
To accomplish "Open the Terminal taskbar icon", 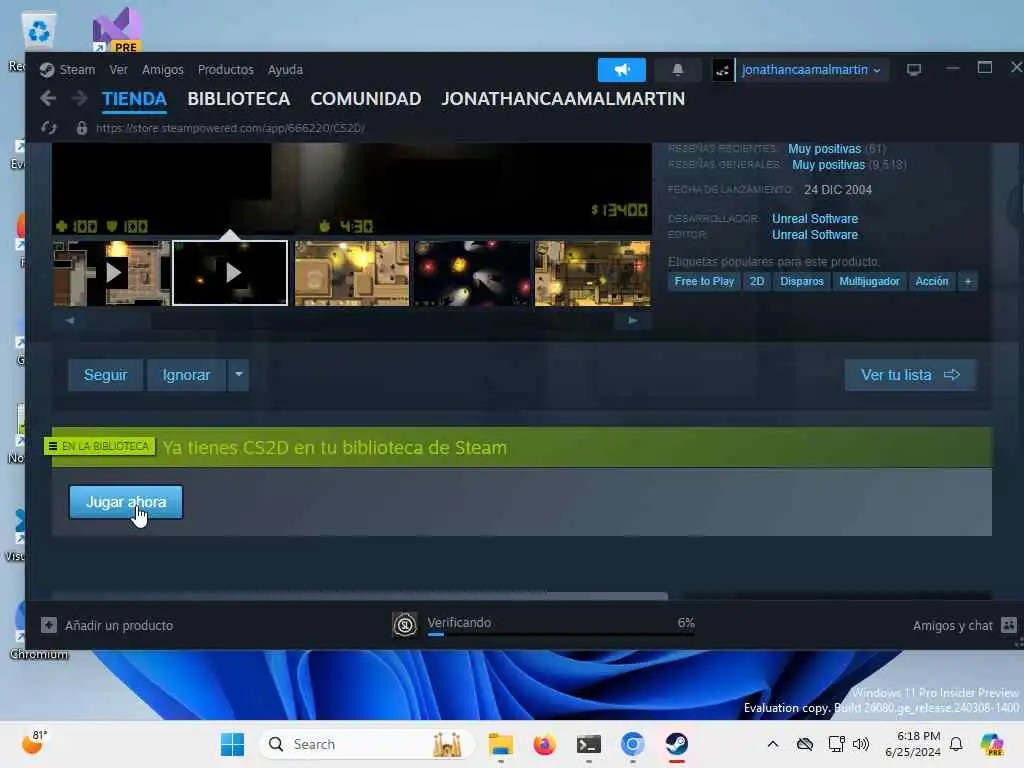I will click(588, 744).
